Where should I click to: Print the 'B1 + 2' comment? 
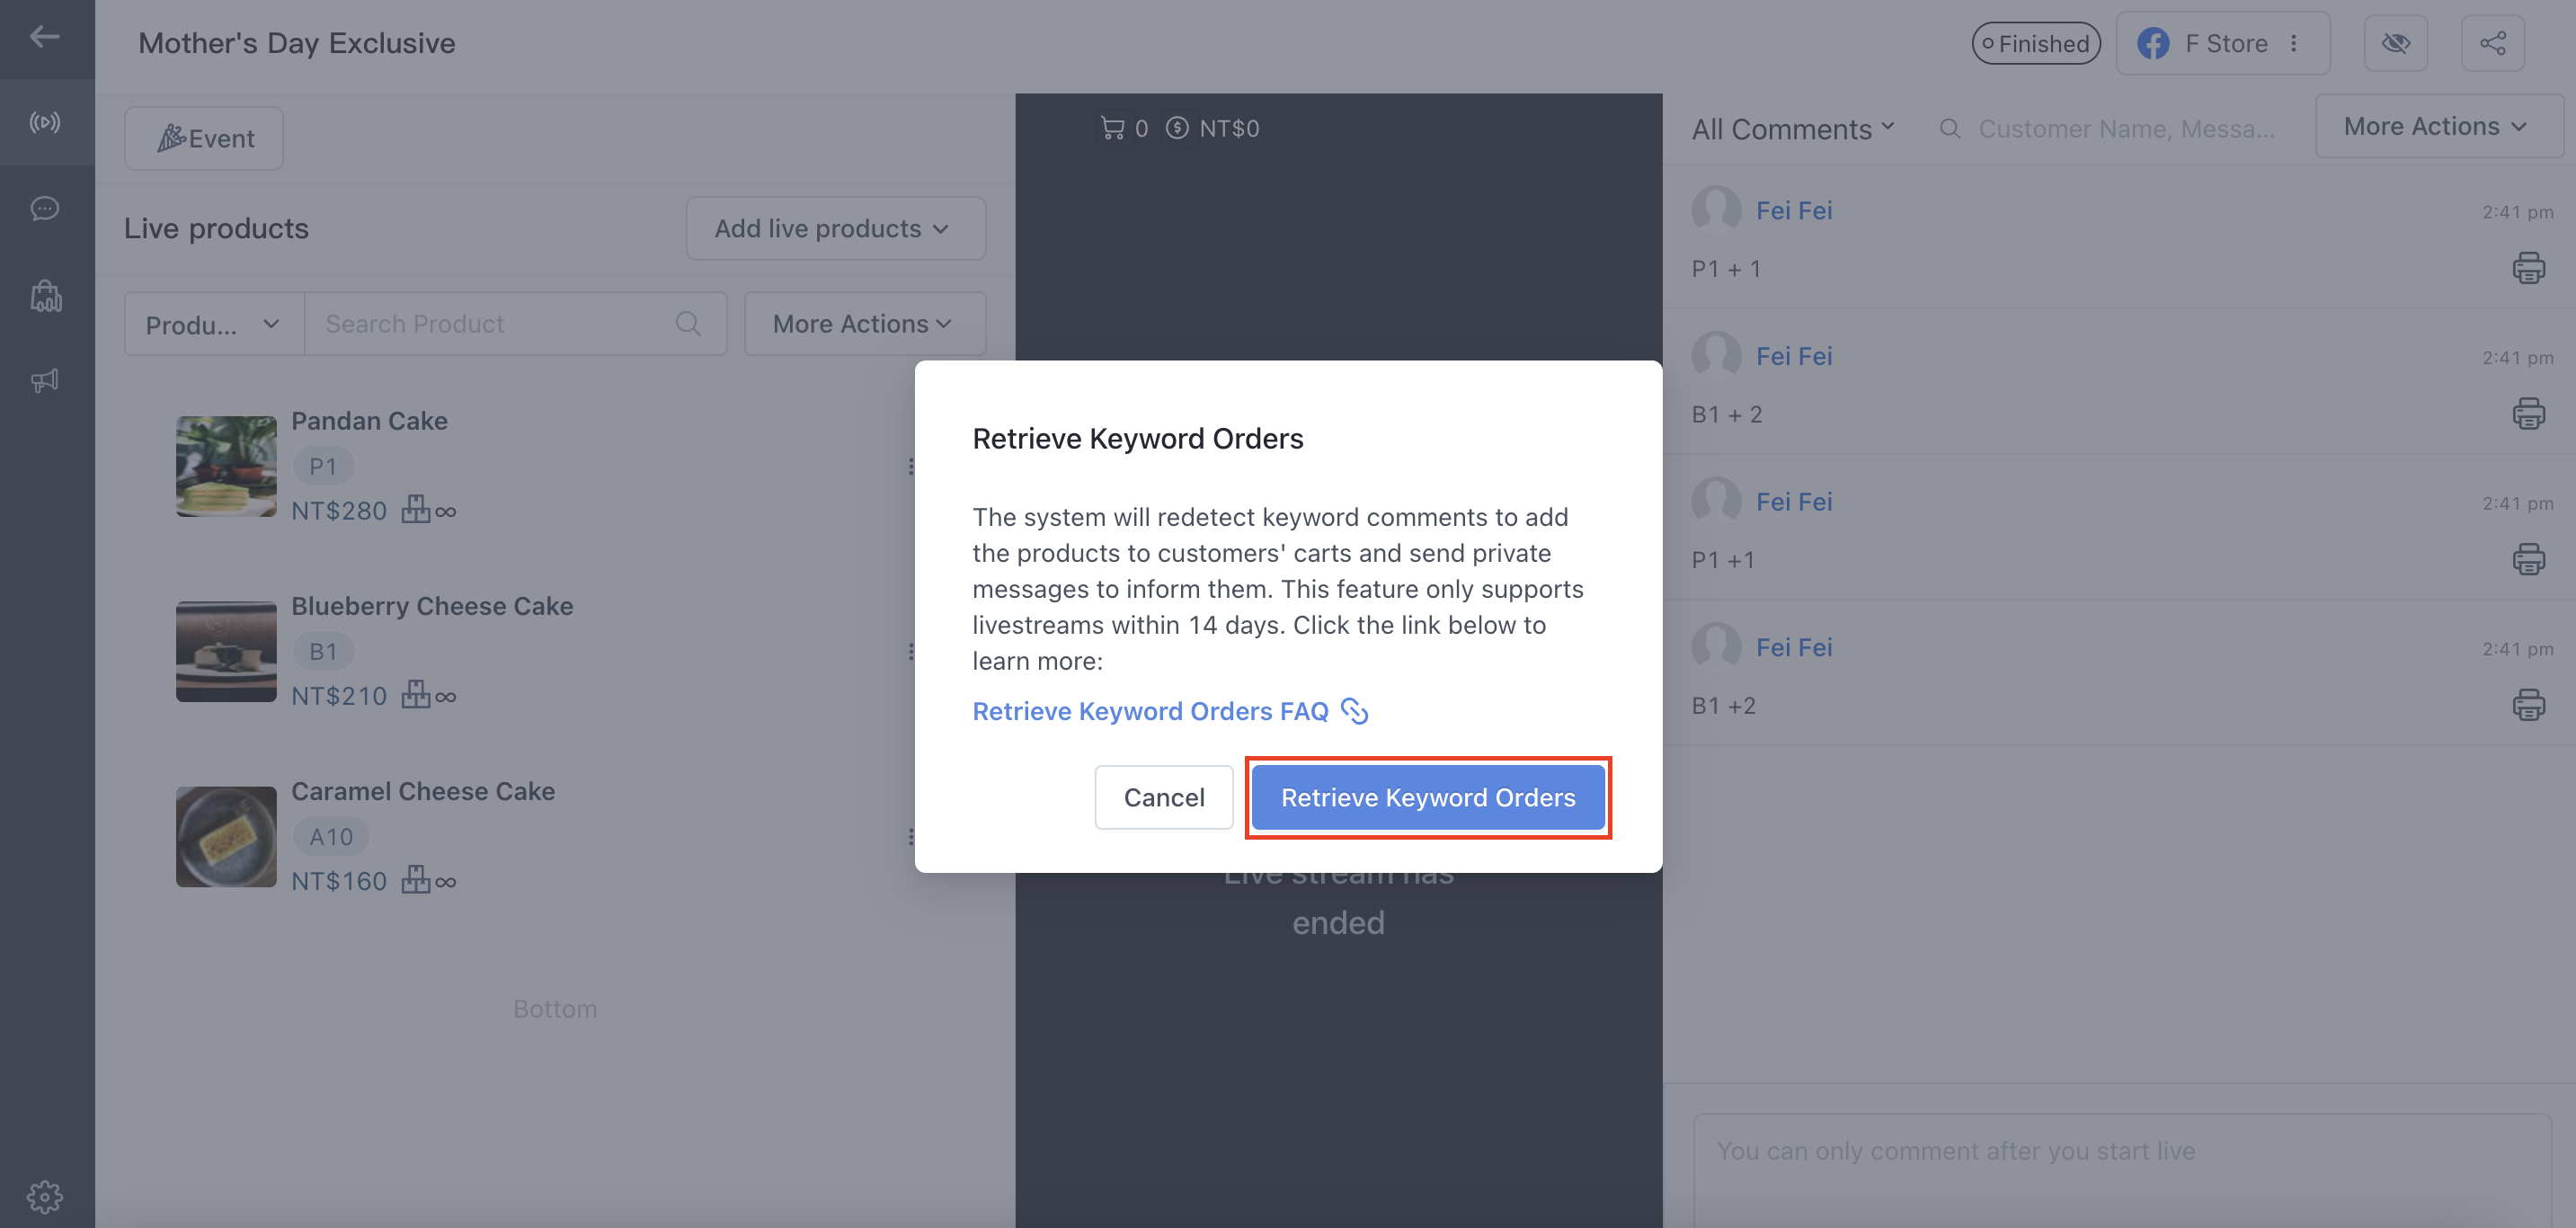(2528, 414)
